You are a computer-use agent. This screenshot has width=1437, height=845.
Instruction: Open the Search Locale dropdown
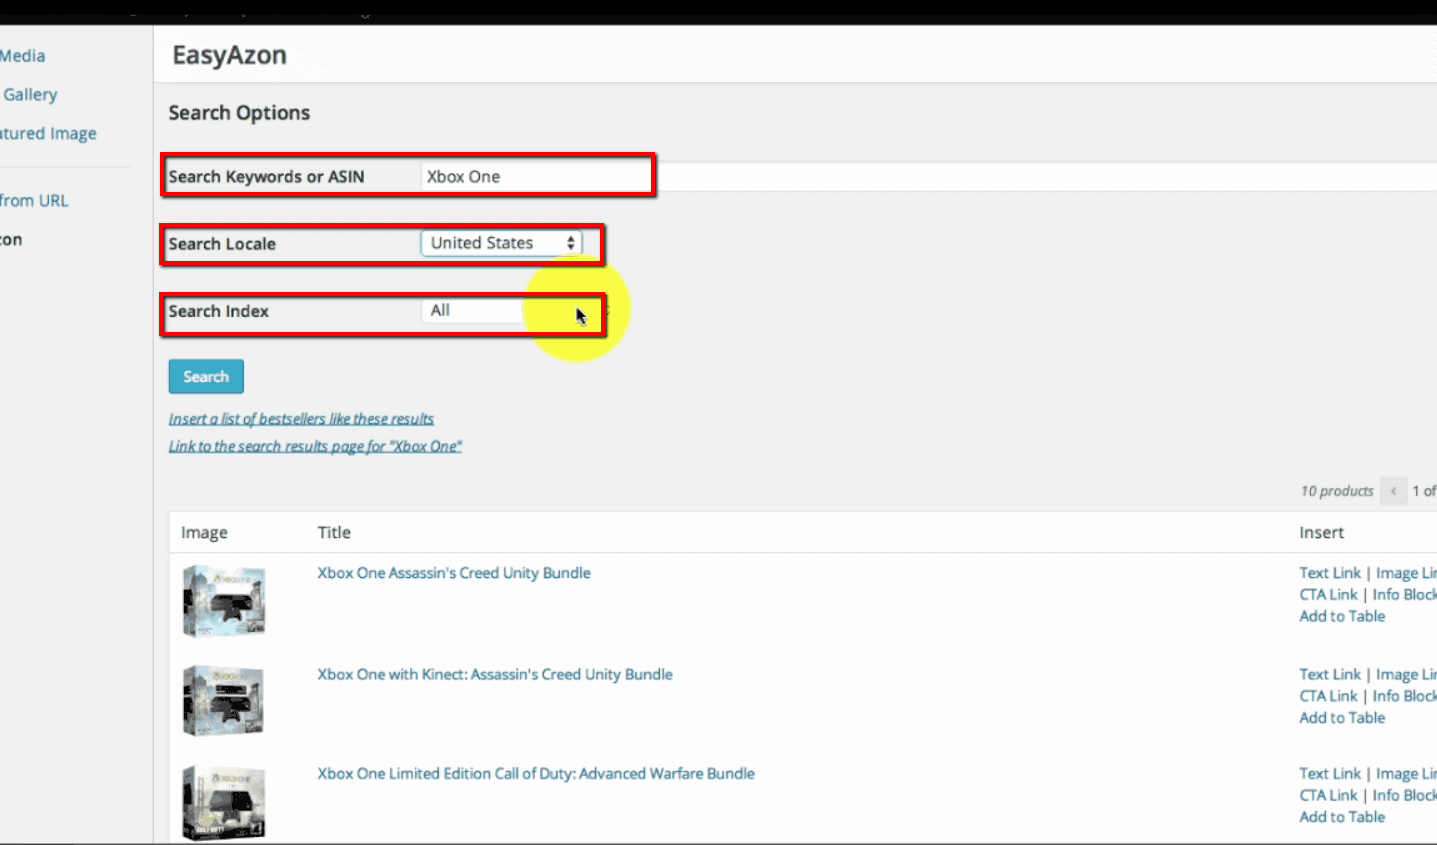(501, 243)
